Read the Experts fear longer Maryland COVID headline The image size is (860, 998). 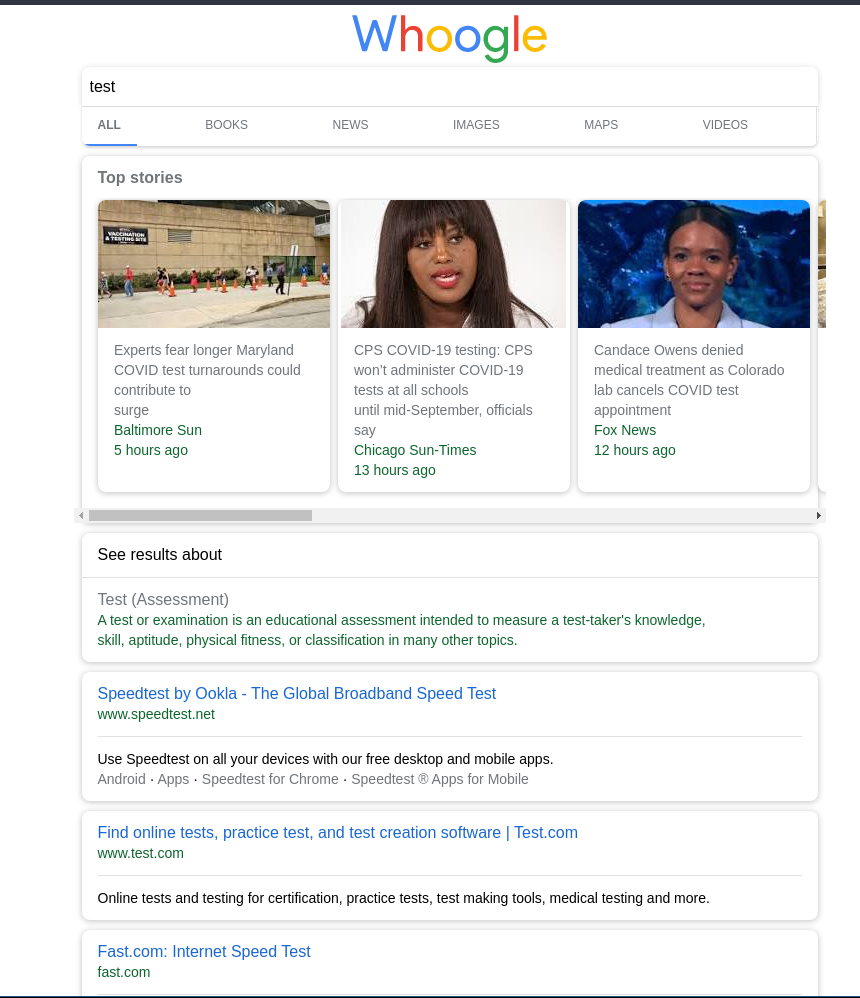[207, 380]
